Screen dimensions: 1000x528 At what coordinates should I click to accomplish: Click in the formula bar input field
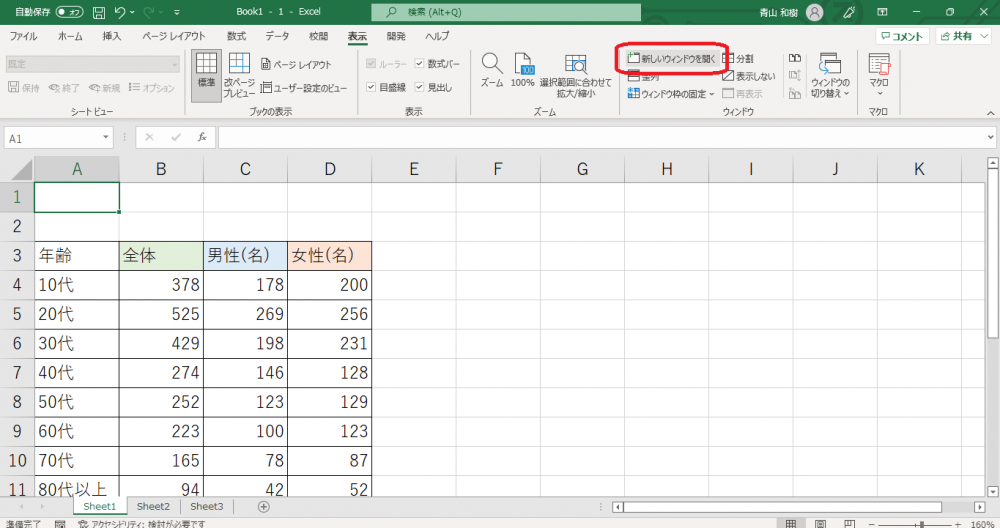click(x=601, y=137)
